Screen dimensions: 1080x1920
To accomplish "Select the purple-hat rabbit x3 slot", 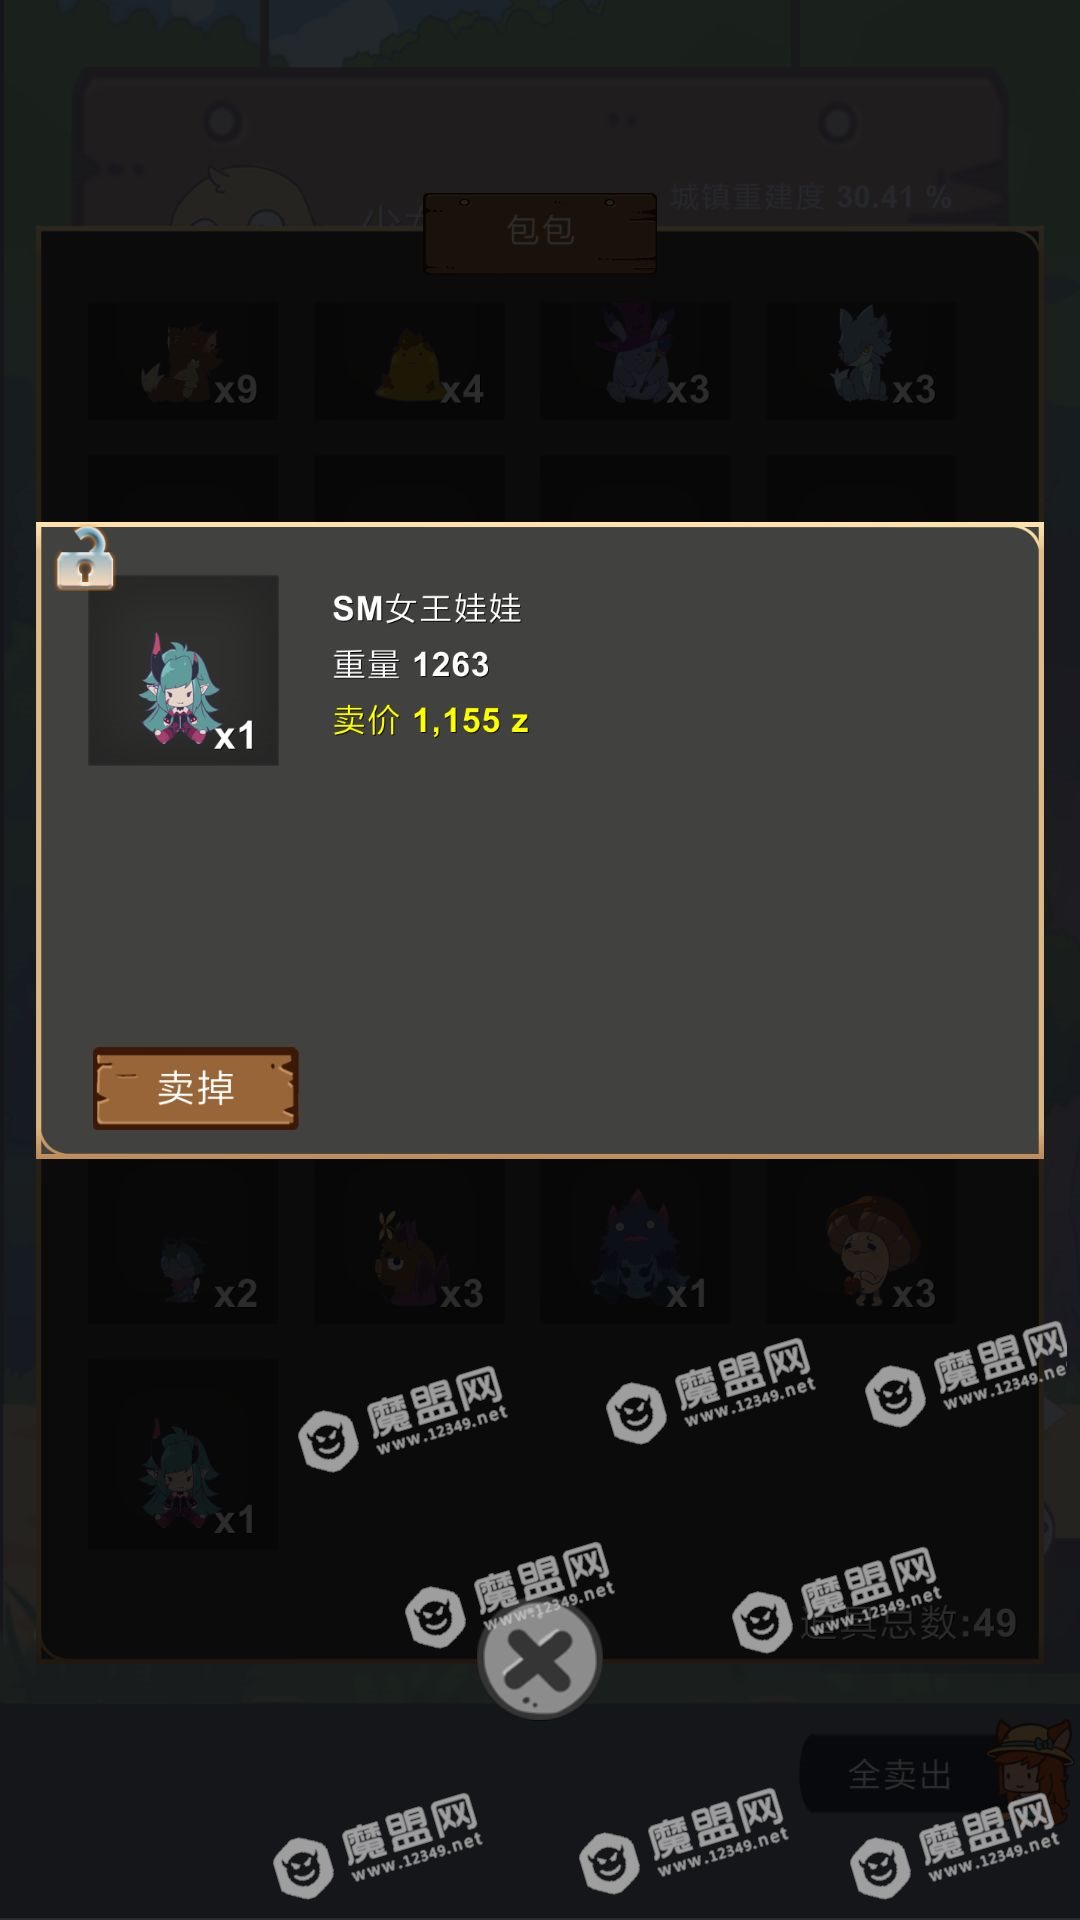I will 635,361.
